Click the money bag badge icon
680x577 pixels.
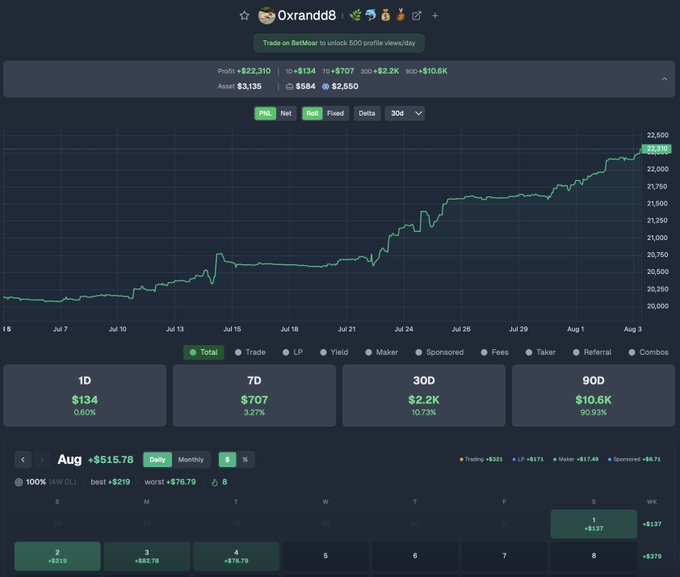tap(386, 16)
